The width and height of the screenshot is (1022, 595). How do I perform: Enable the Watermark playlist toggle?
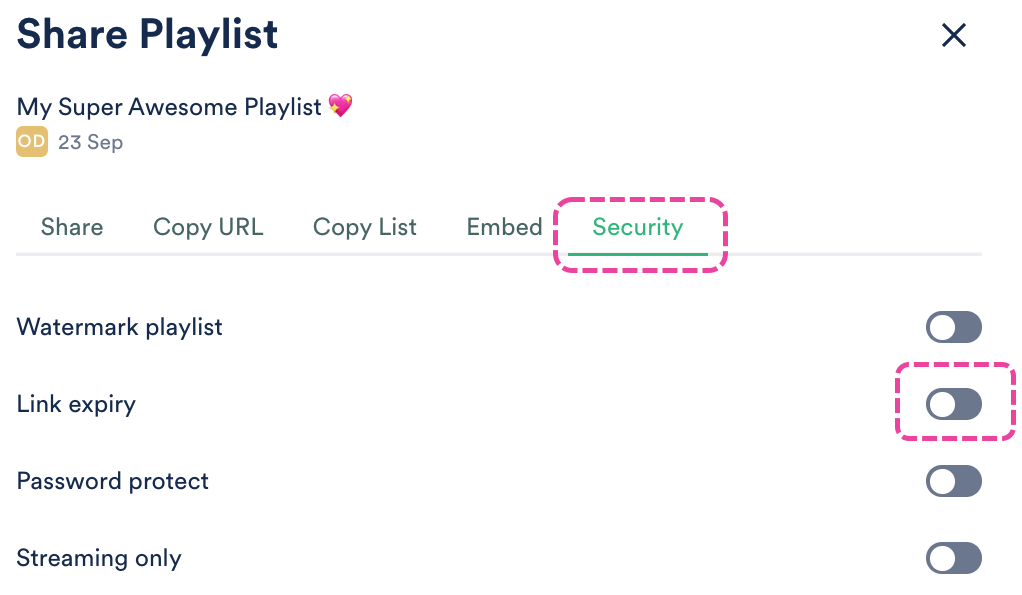(953, 327)
